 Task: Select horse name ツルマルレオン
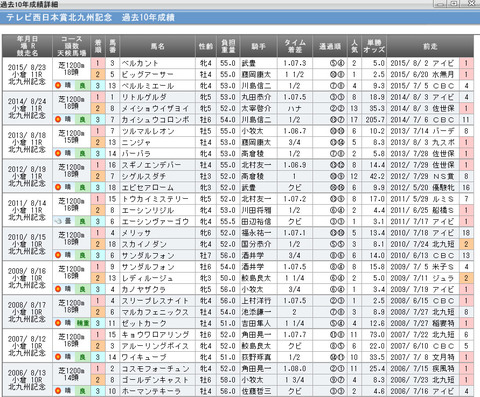point(148,131)
